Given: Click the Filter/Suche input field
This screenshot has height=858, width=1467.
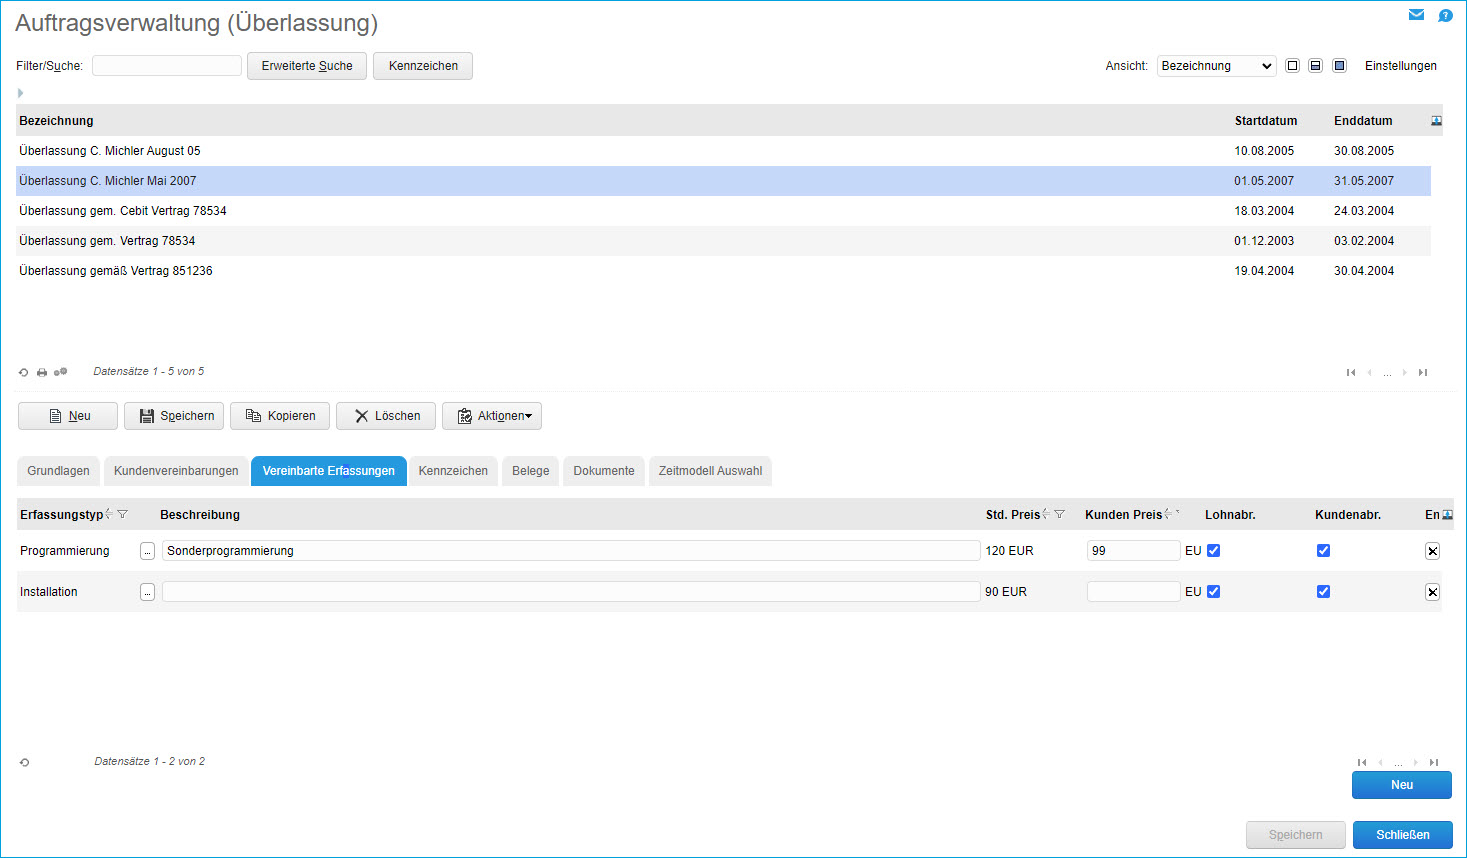Looking at the screenshot, I should point(167,66).
